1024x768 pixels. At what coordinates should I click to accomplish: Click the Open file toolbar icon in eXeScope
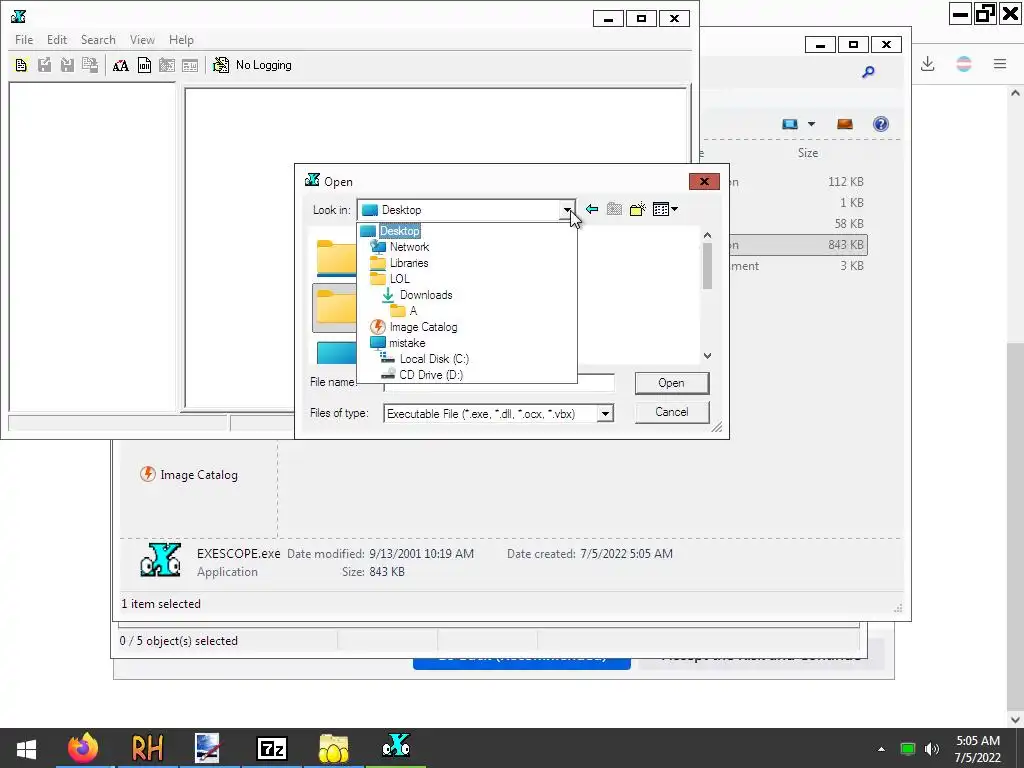[x=22, y=65]
